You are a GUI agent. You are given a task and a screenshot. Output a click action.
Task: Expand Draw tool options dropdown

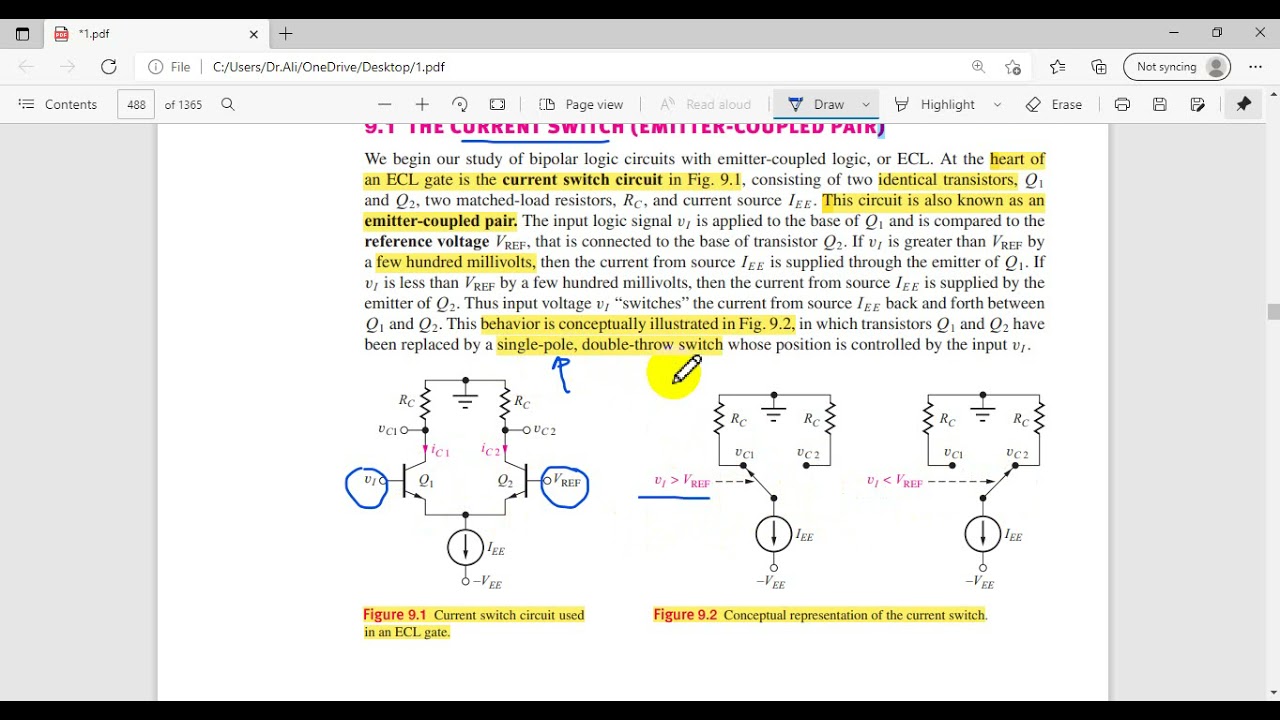point(866,104)
